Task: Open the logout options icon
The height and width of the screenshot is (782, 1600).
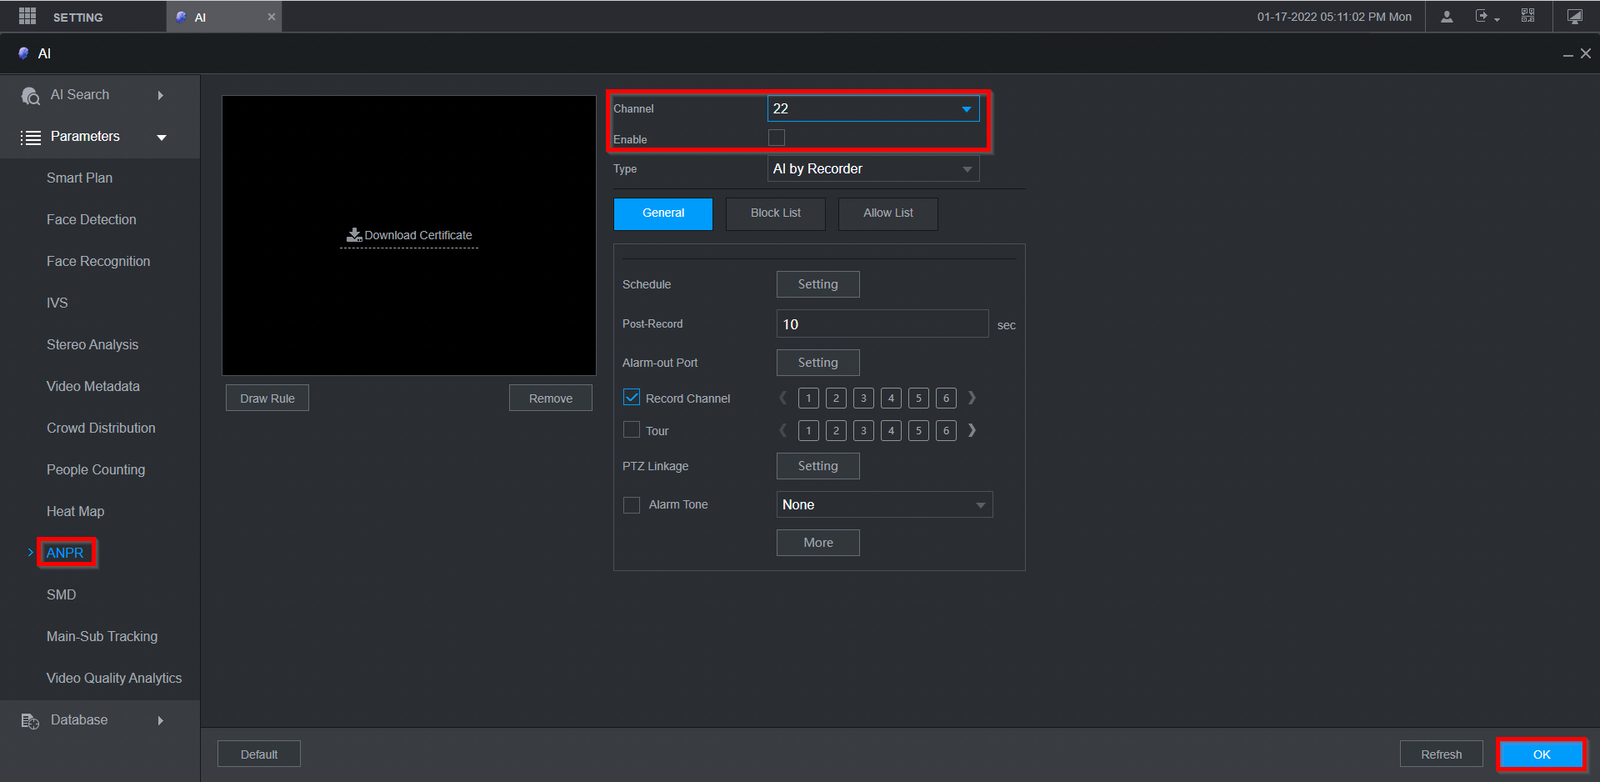Action: (1484, 17)
